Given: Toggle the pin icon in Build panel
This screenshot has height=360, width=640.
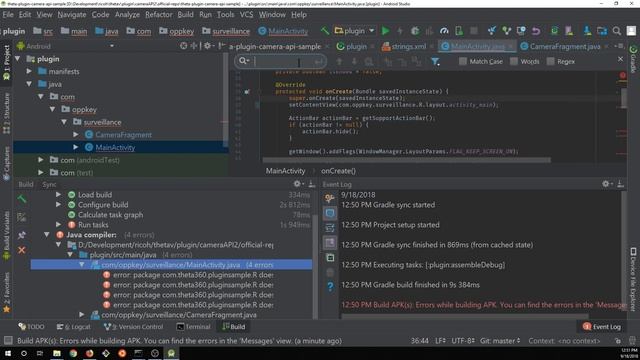Looking at the screenshot, I should (22, 235).
